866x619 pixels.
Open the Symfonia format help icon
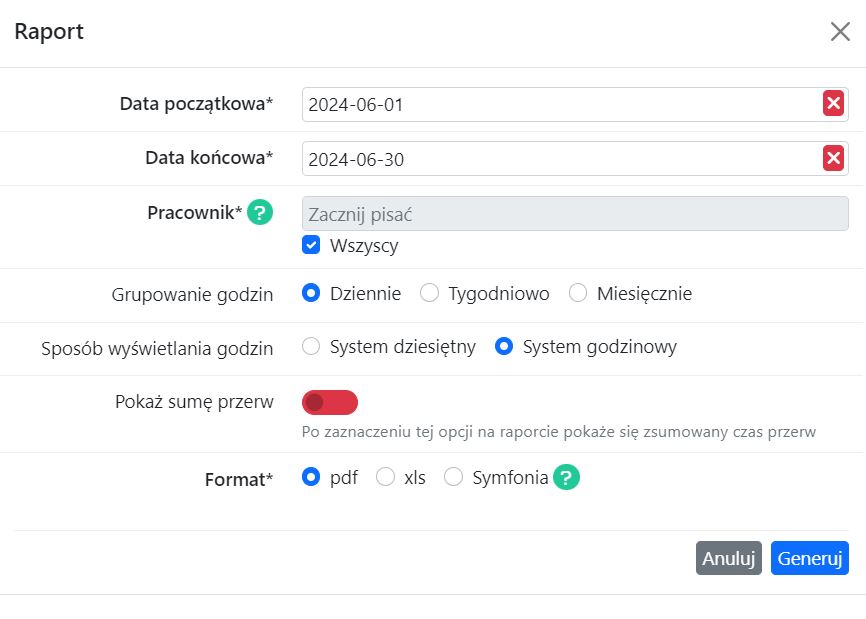point(565,478)
